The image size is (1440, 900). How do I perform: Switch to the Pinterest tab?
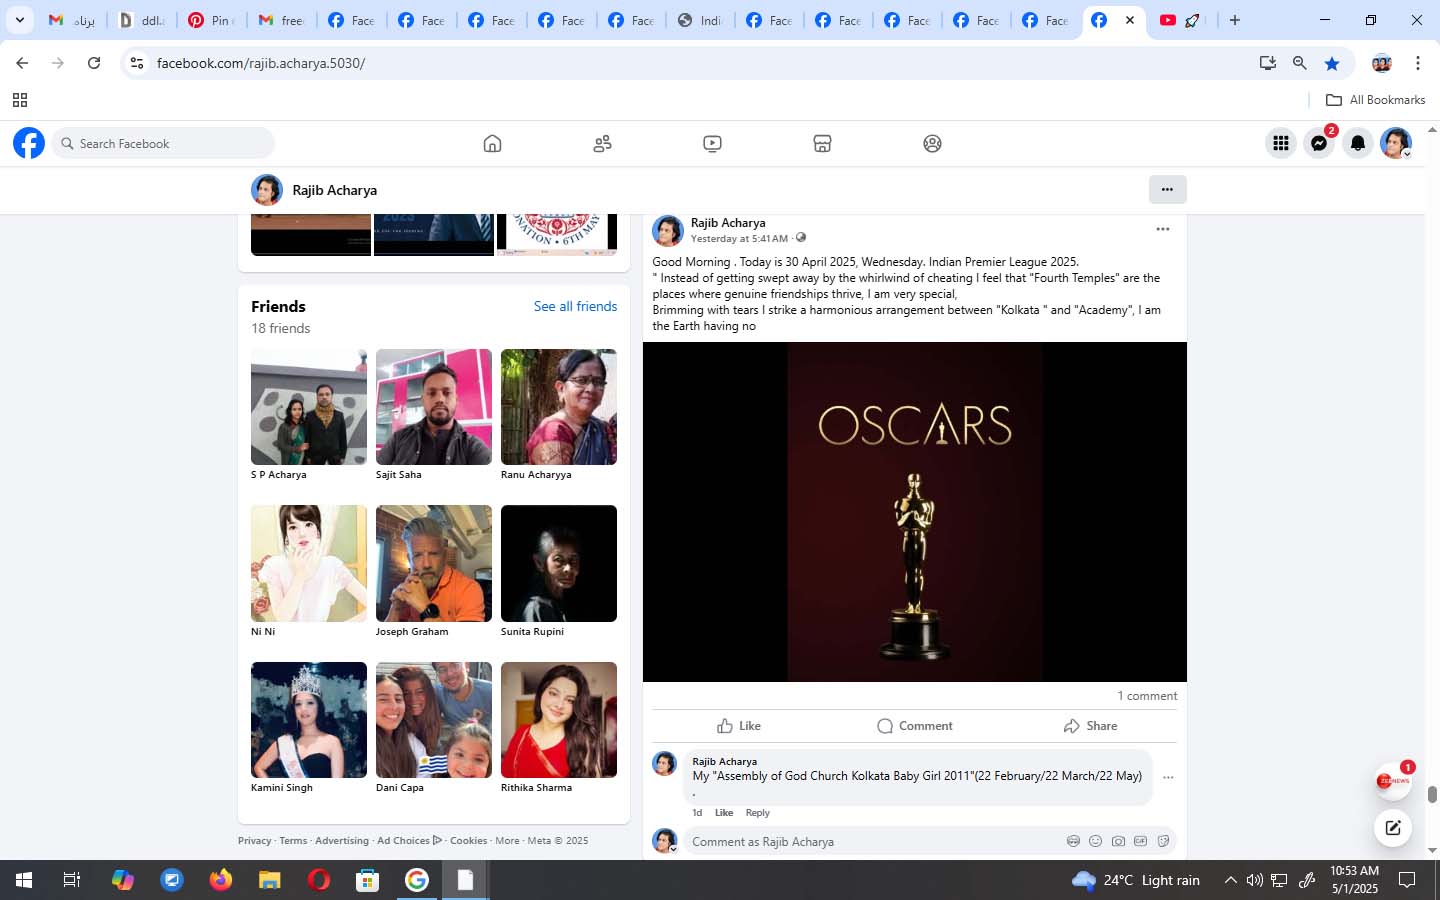click(x=211, y=20)
